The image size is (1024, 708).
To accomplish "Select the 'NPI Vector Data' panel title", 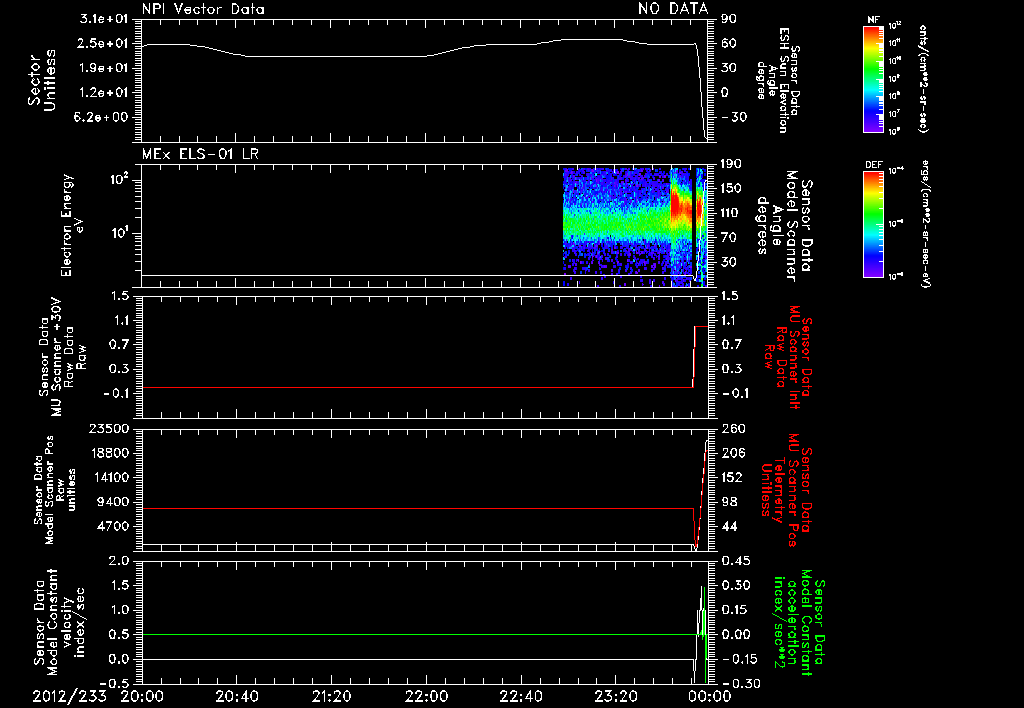I will click(203, 9).
